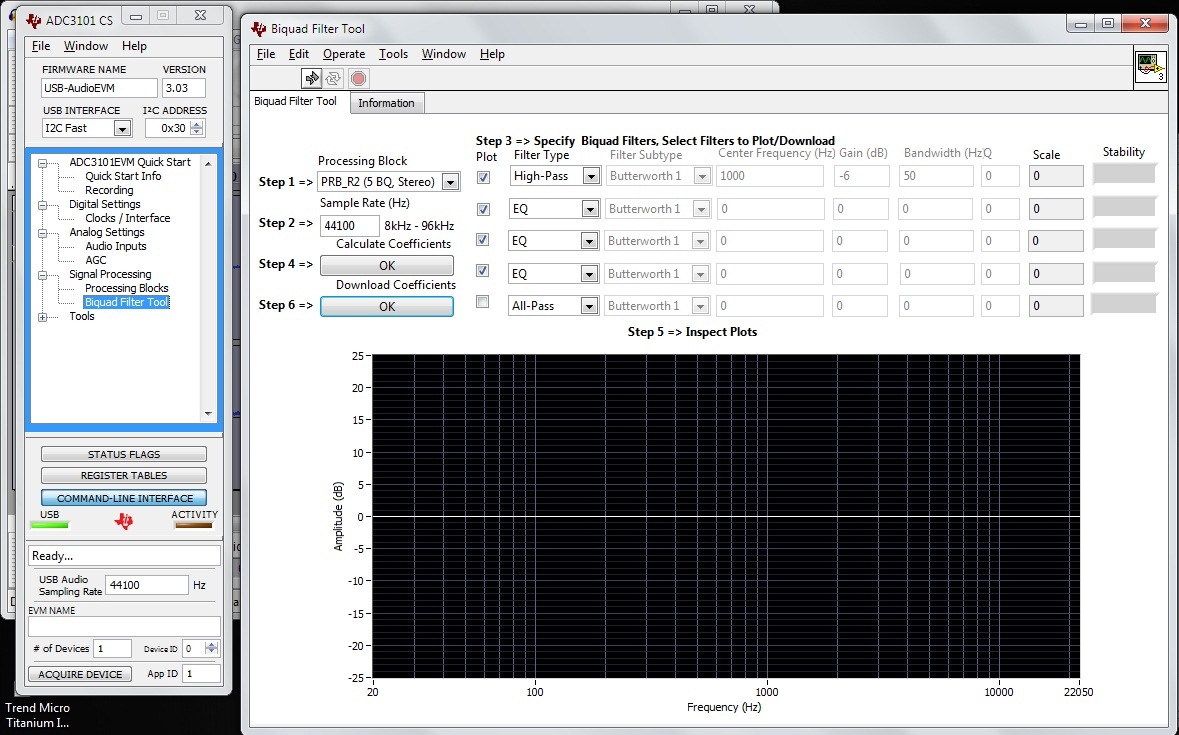The width and height of the screenshot is (1179, 735).
Task: Toggle the Plot checkbox on second EQ row
Action: 484,239
